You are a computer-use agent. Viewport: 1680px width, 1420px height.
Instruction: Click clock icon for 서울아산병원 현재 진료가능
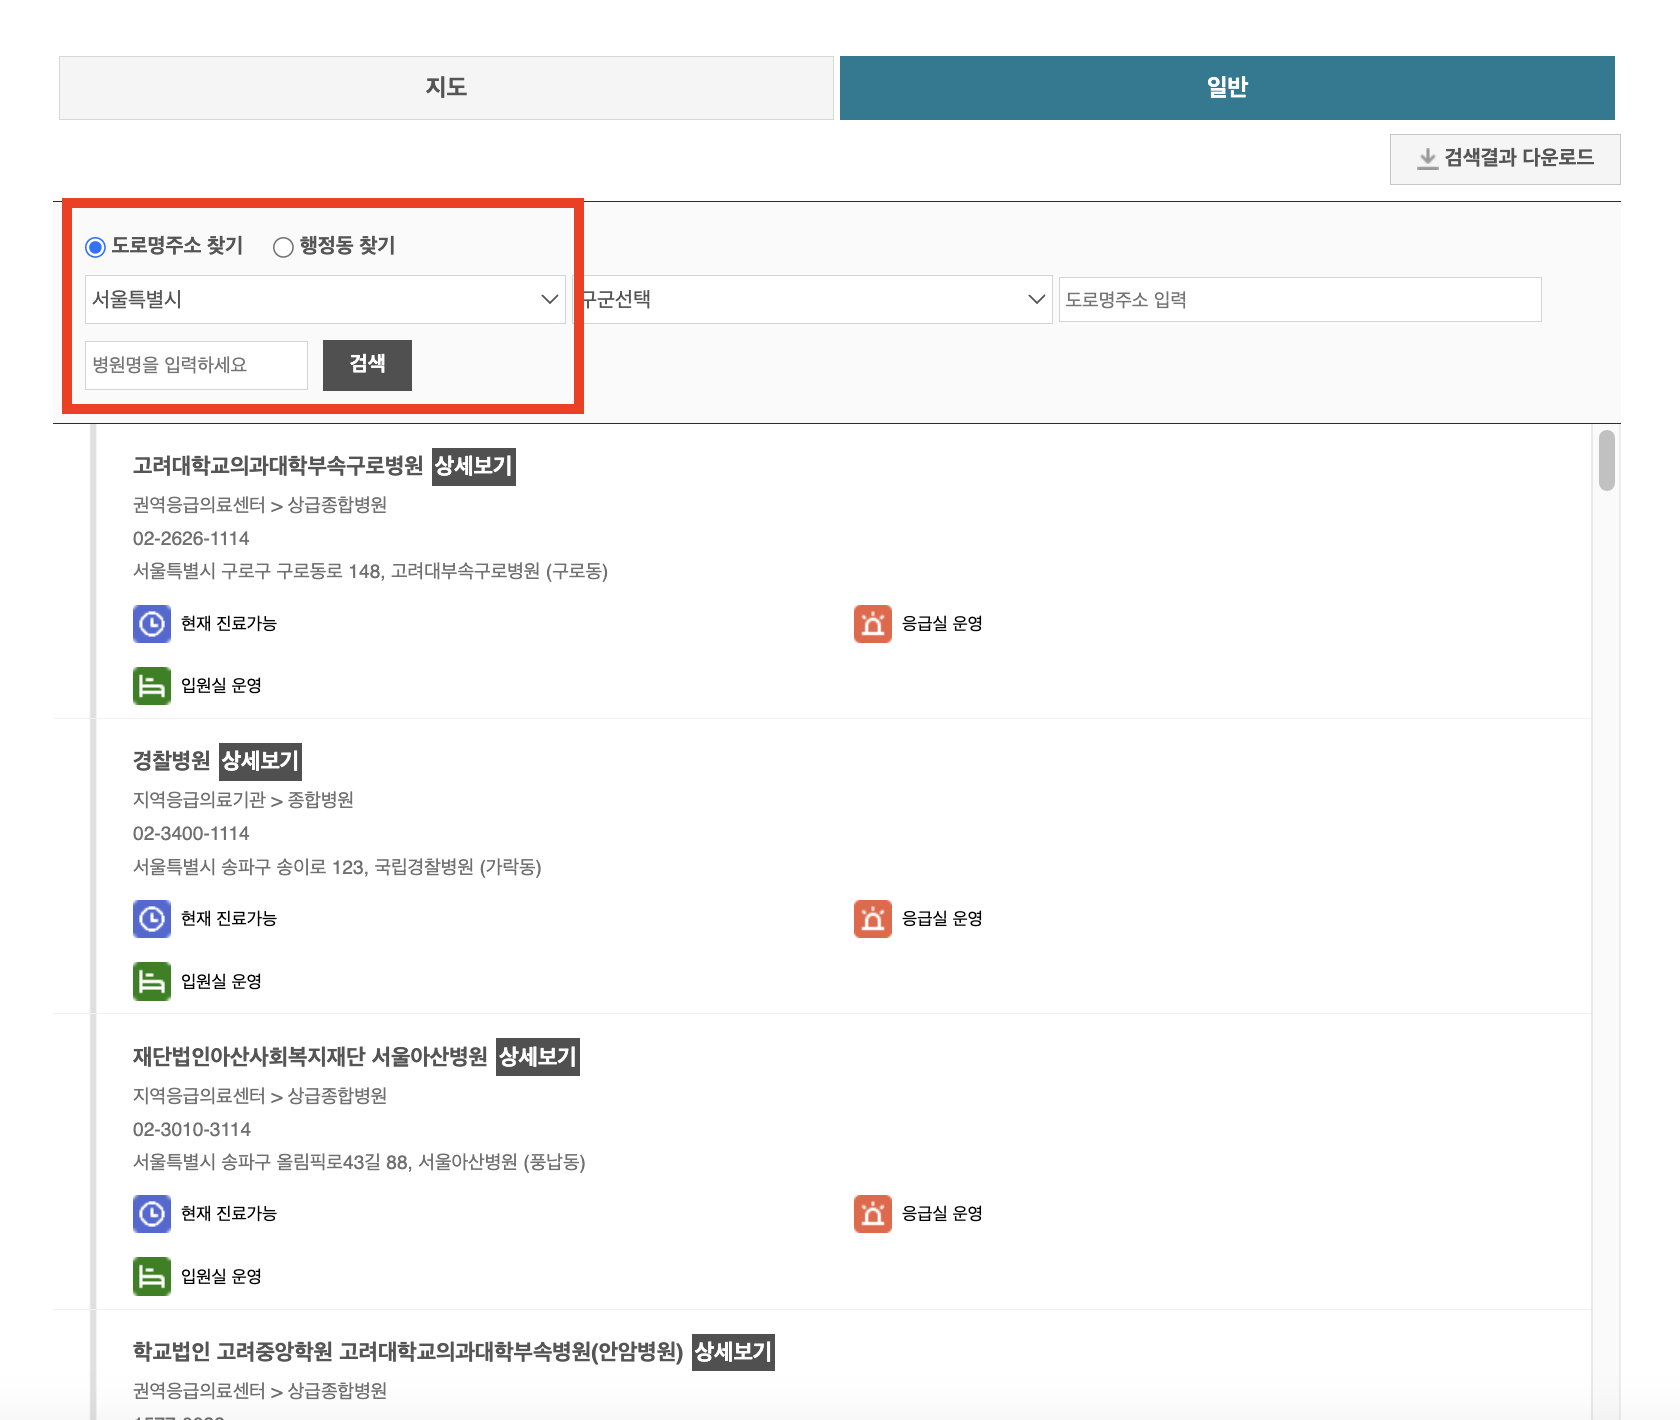[152, 1214]
